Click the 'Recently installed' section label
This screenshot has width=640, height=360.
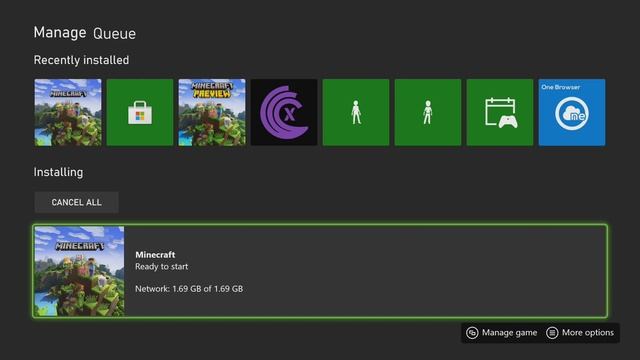point(81,60)
